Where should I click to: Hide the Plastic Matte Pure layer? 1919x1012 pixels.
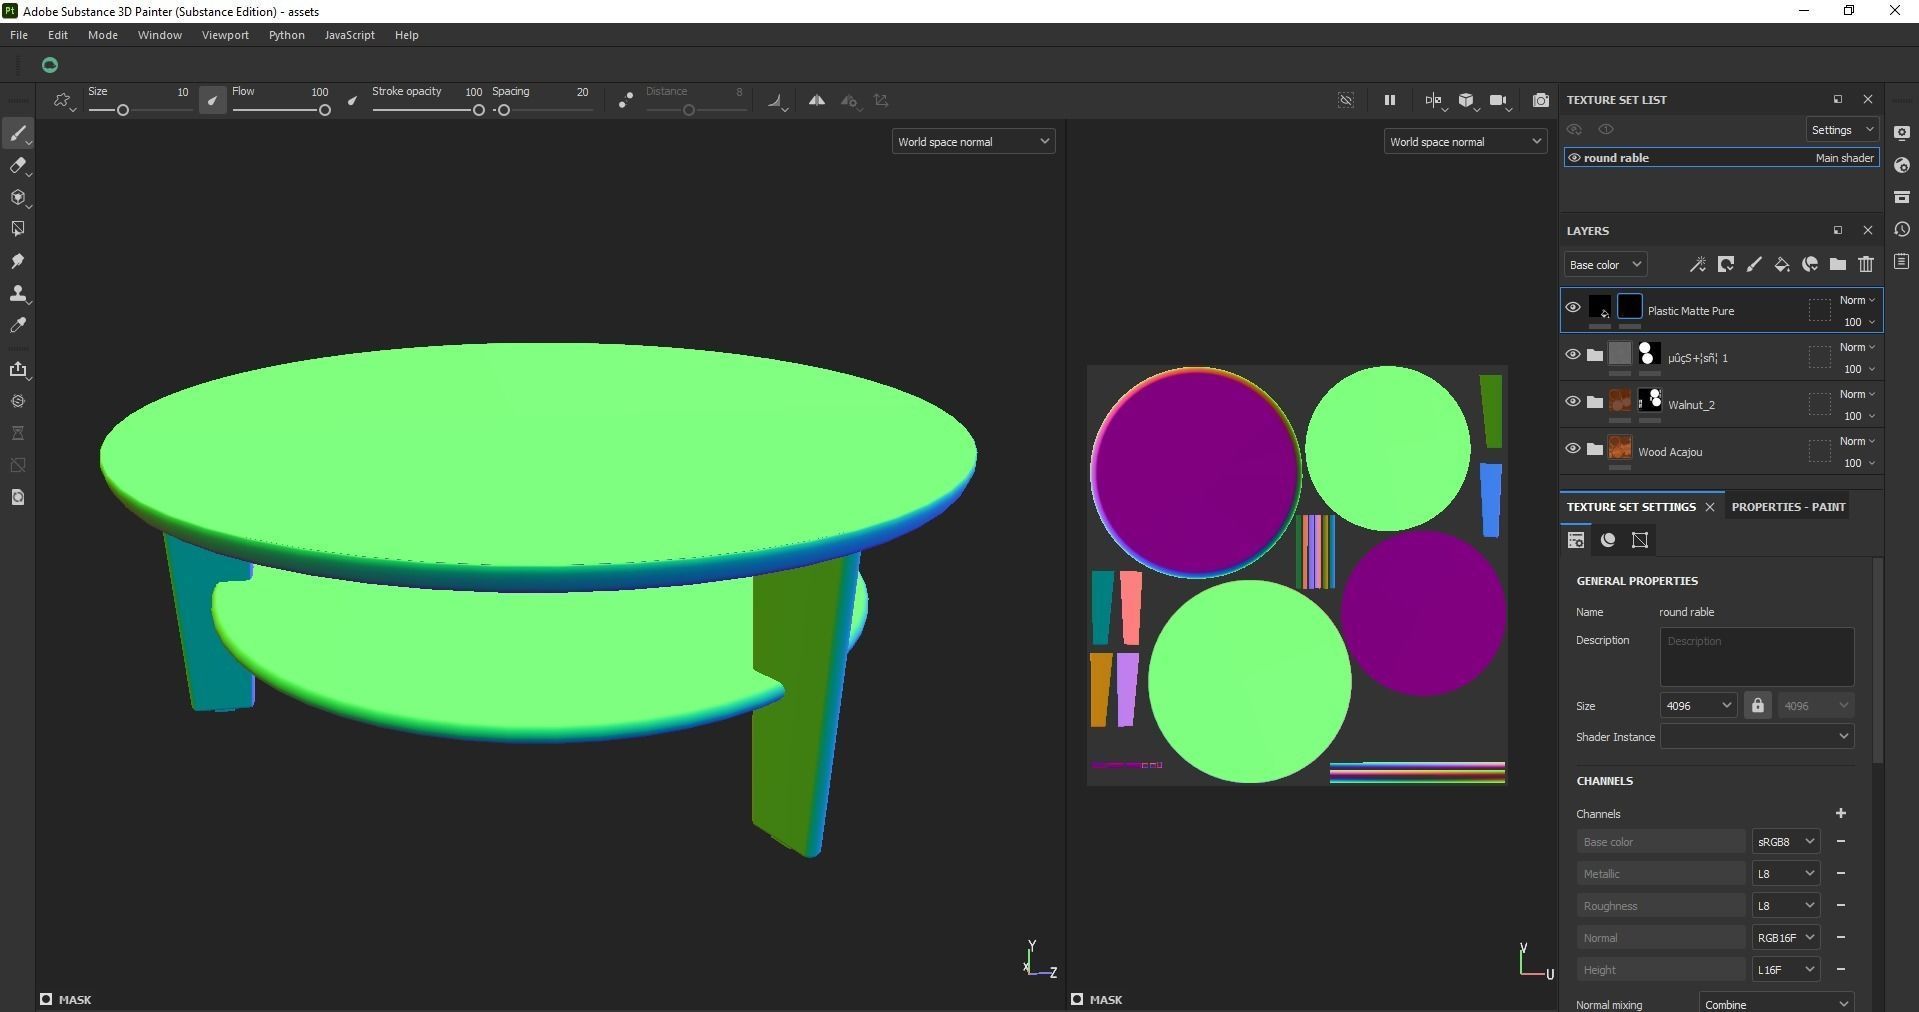1572,307
